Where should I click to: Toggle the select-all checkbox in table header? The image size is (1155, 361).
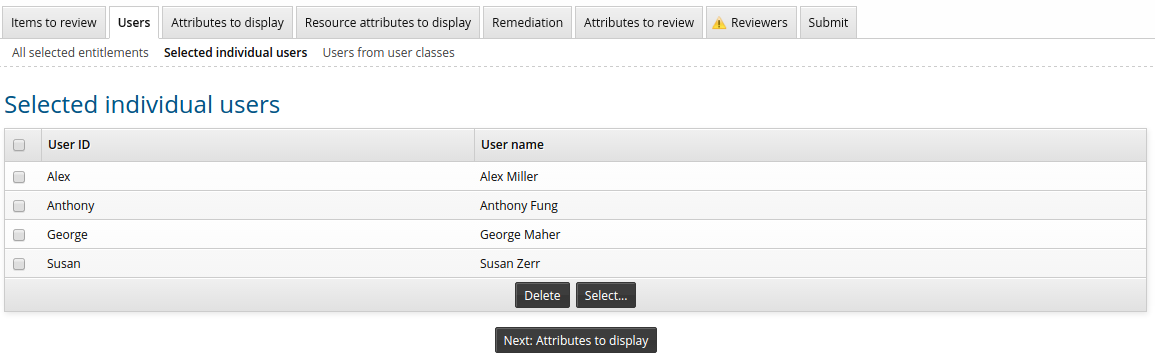pos(19,145)
